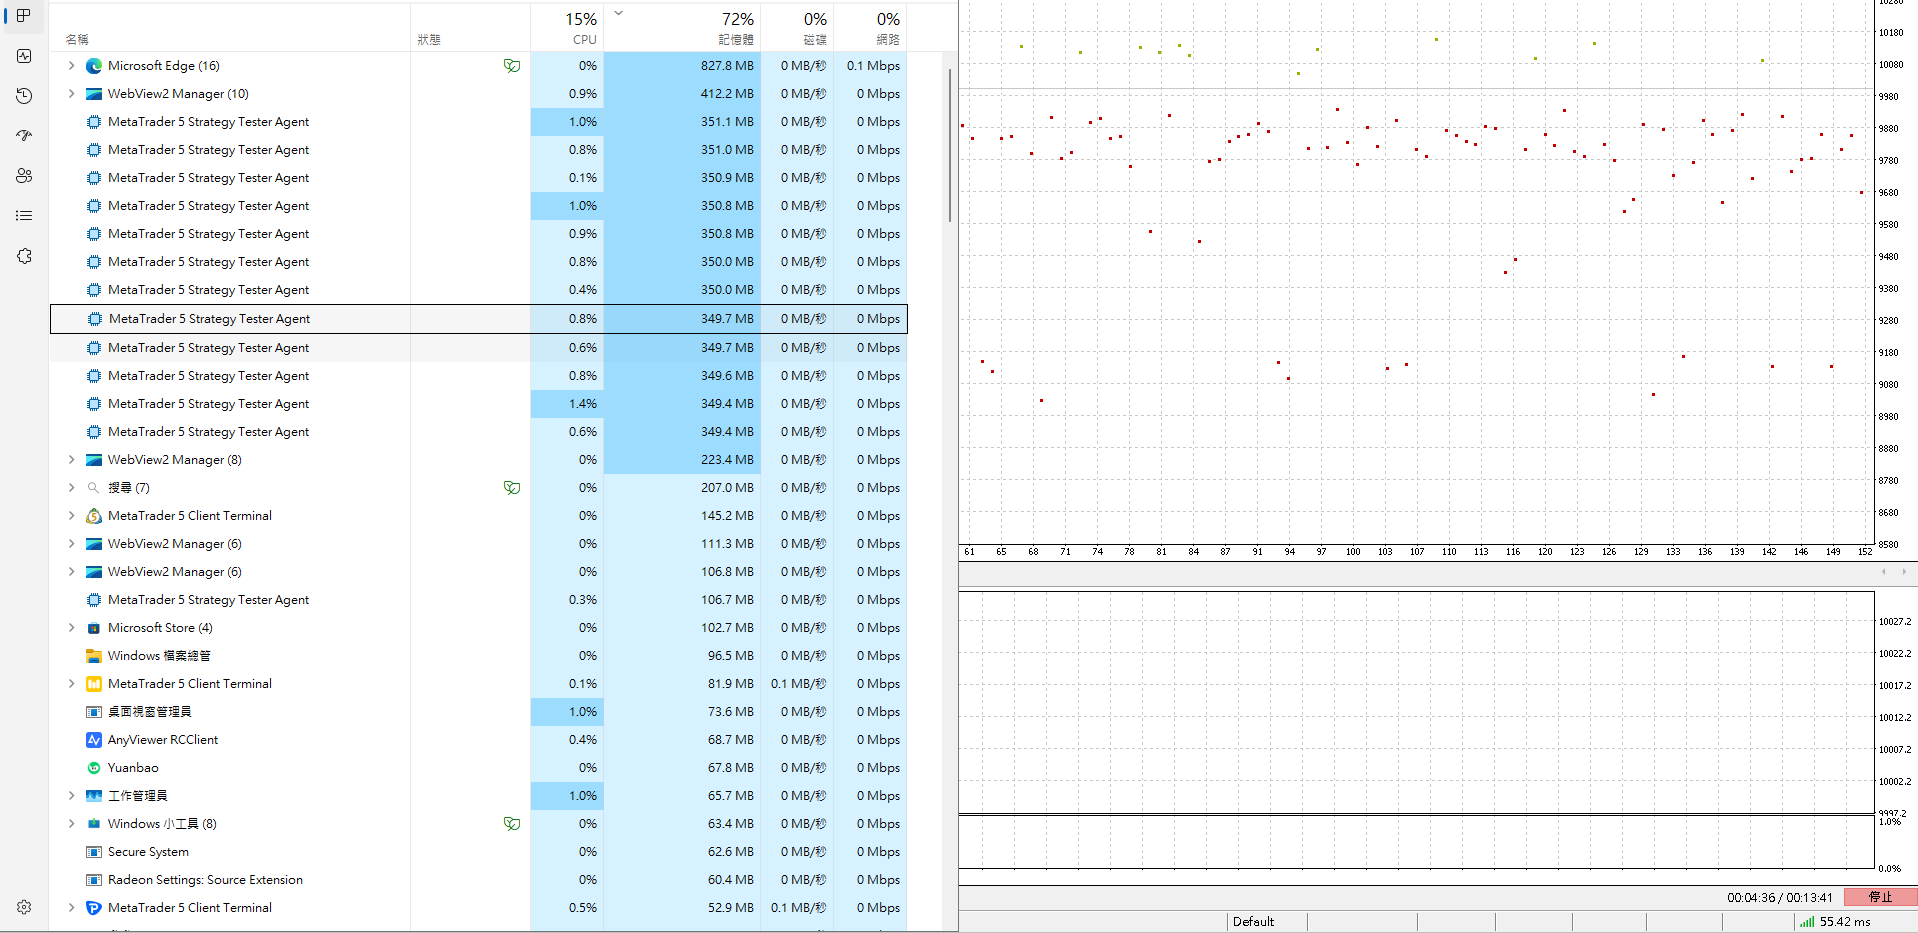This screenshot has height=933, width=1918.
Task: Open App history sidebar icon
Action: point(24,96)
